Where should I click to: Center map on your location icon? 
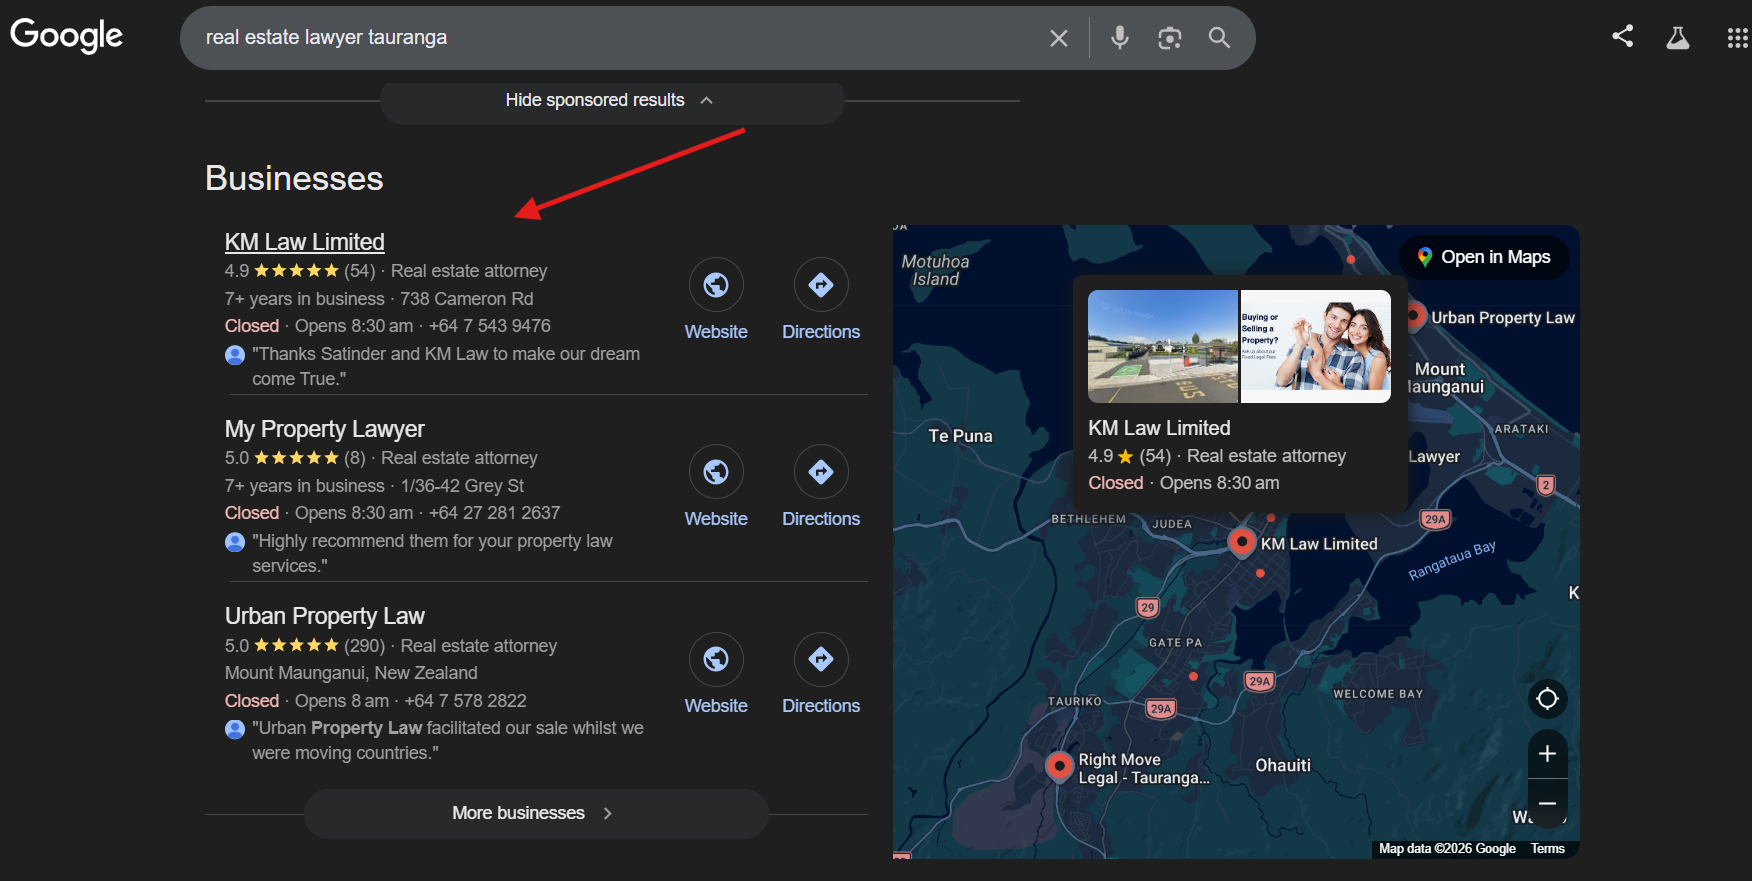(x=1547, y=698)
